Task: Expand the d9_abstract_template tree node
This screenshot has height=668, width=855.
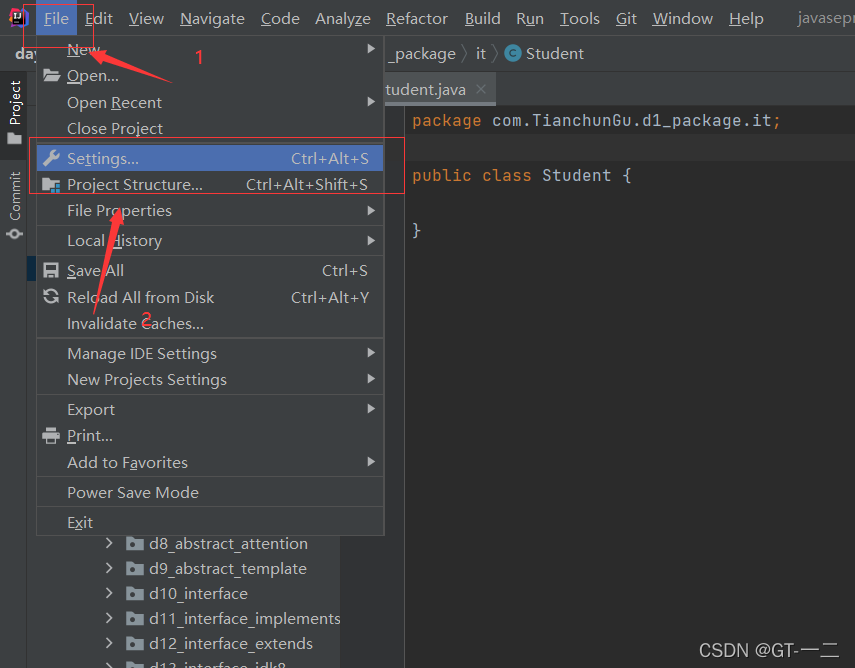Action: click(x=109, y=568)
